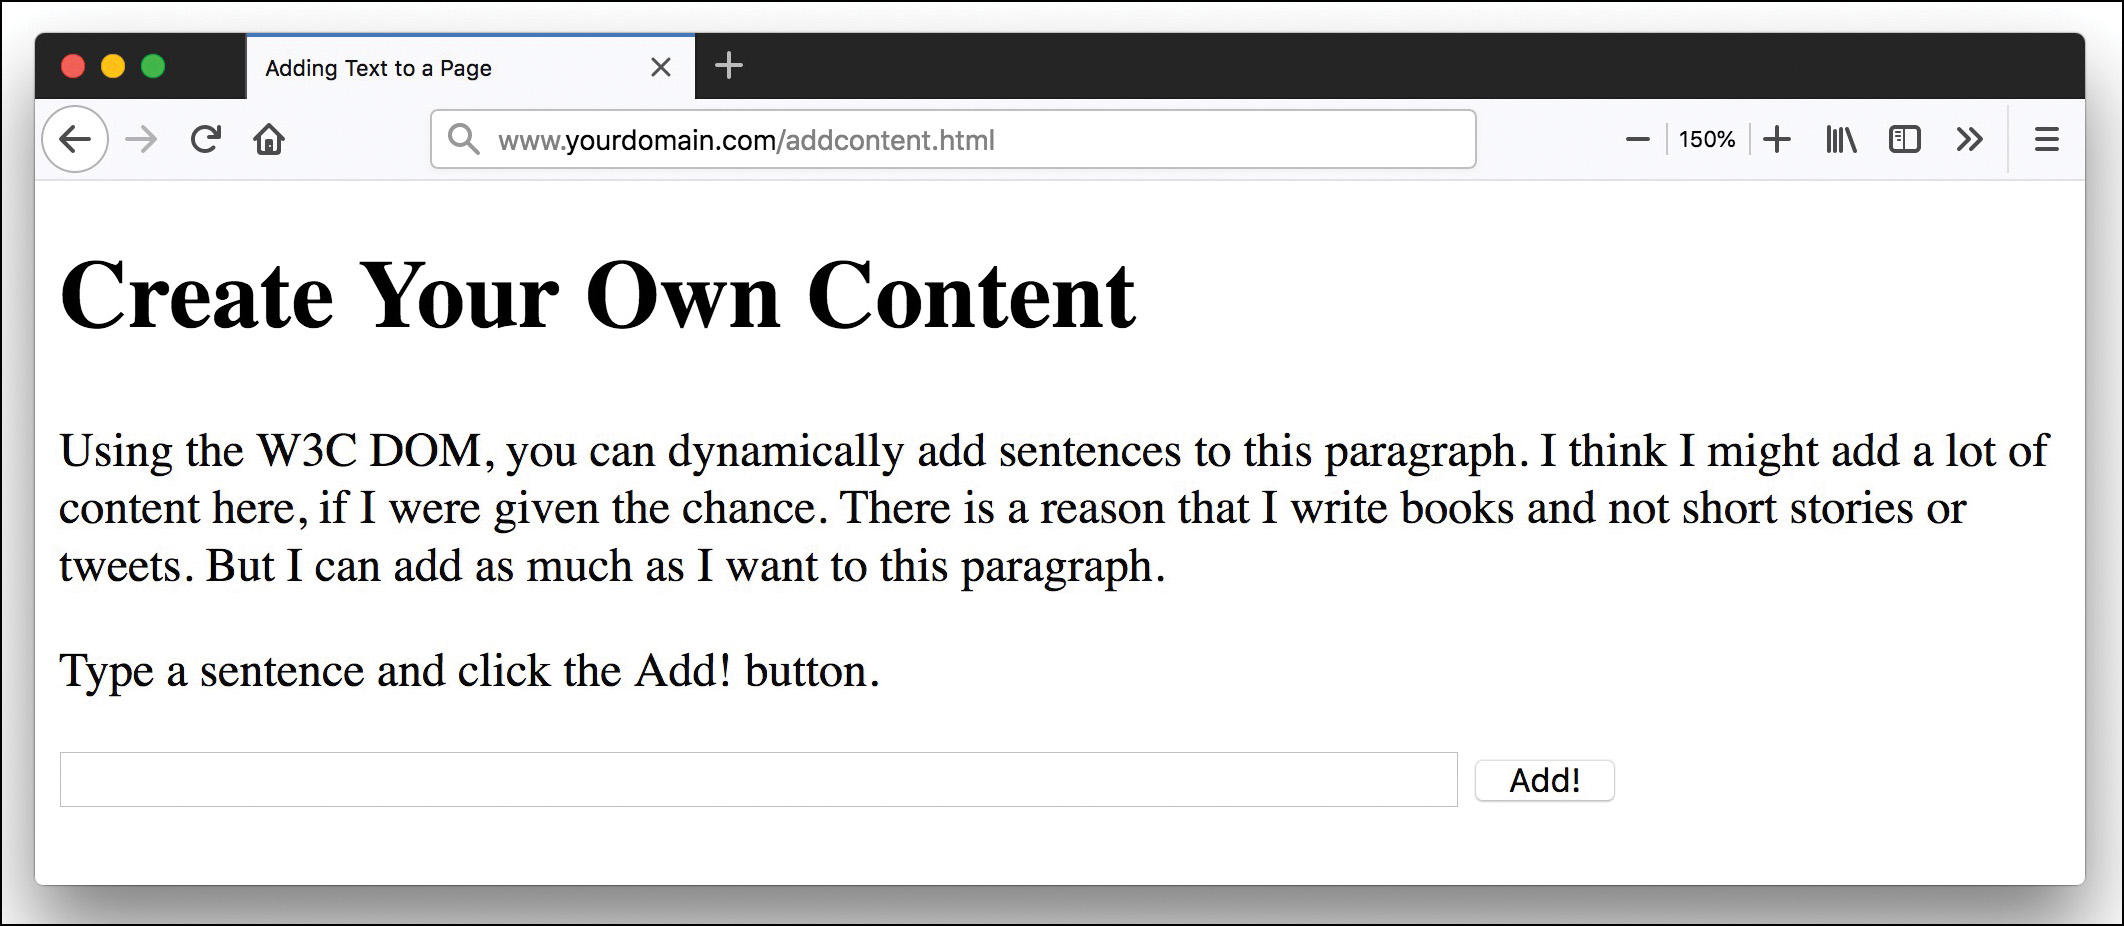Open the browser home page icon
2124x926 pixels.
(x=269, y=139)
